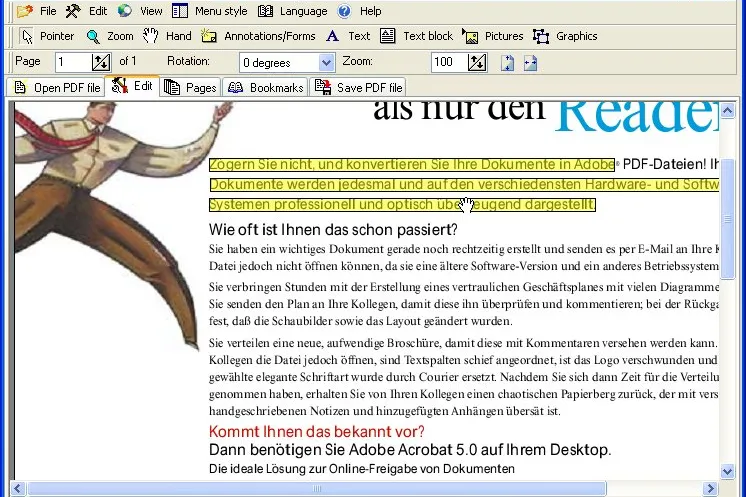
Task: Open the Help menu
Action: point(360,11)
